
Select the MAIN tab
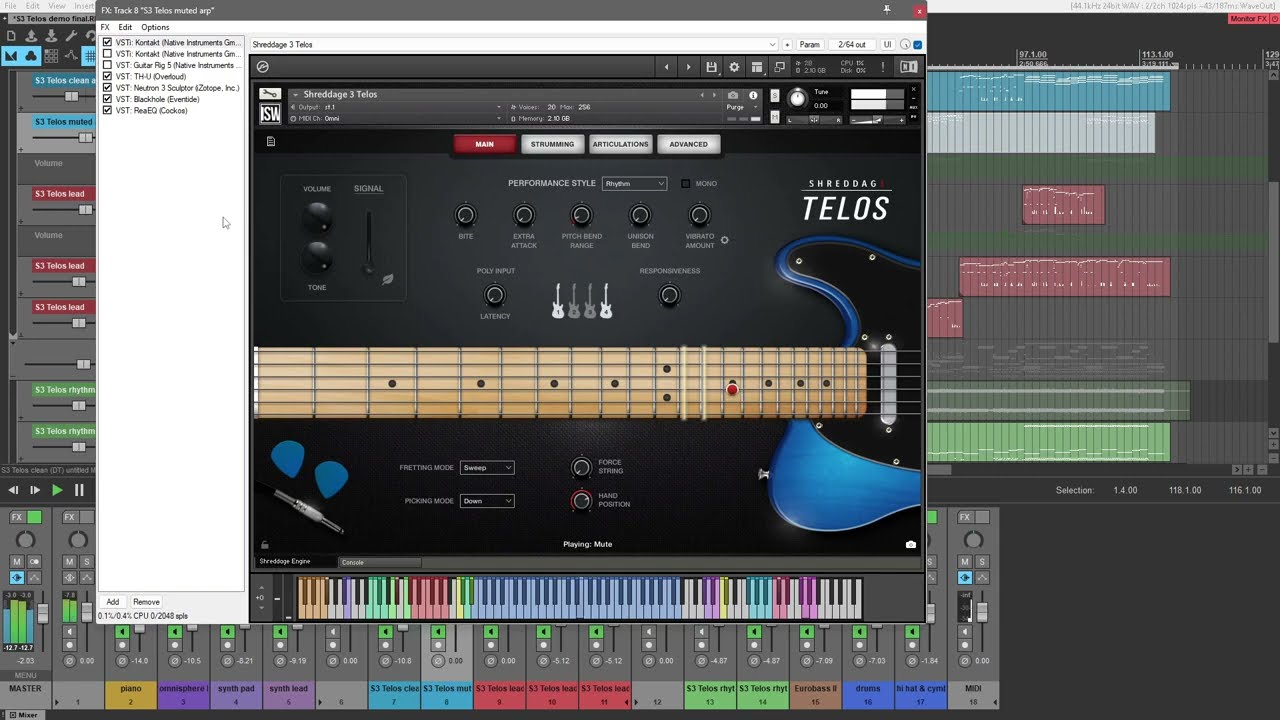(x=484, y=144)
